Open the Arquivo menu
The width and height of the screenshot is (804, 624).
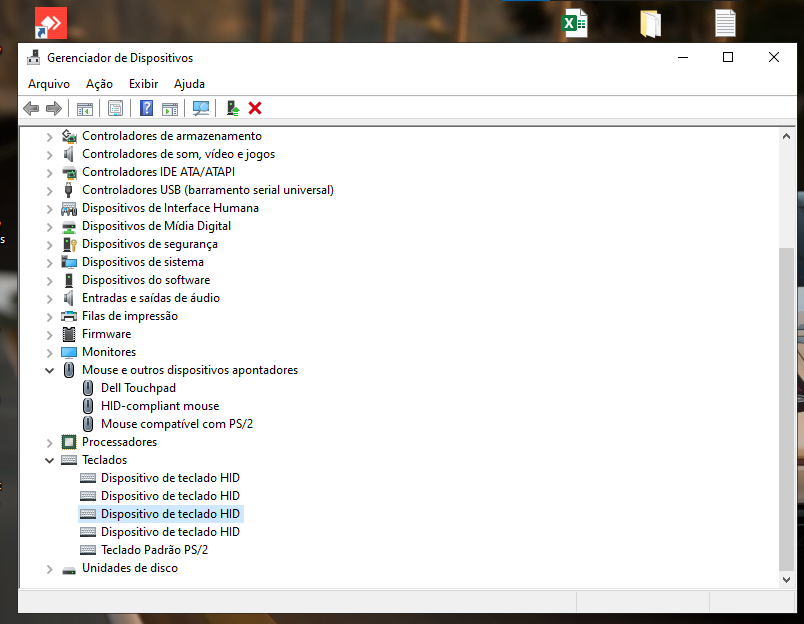(x=49, y=84)
